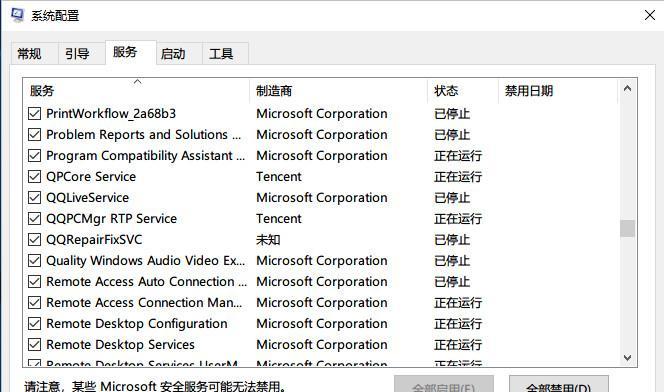
Task: Uncheck Remote Access Auto Connection checkbox
Action: click(x=34, y=282)
